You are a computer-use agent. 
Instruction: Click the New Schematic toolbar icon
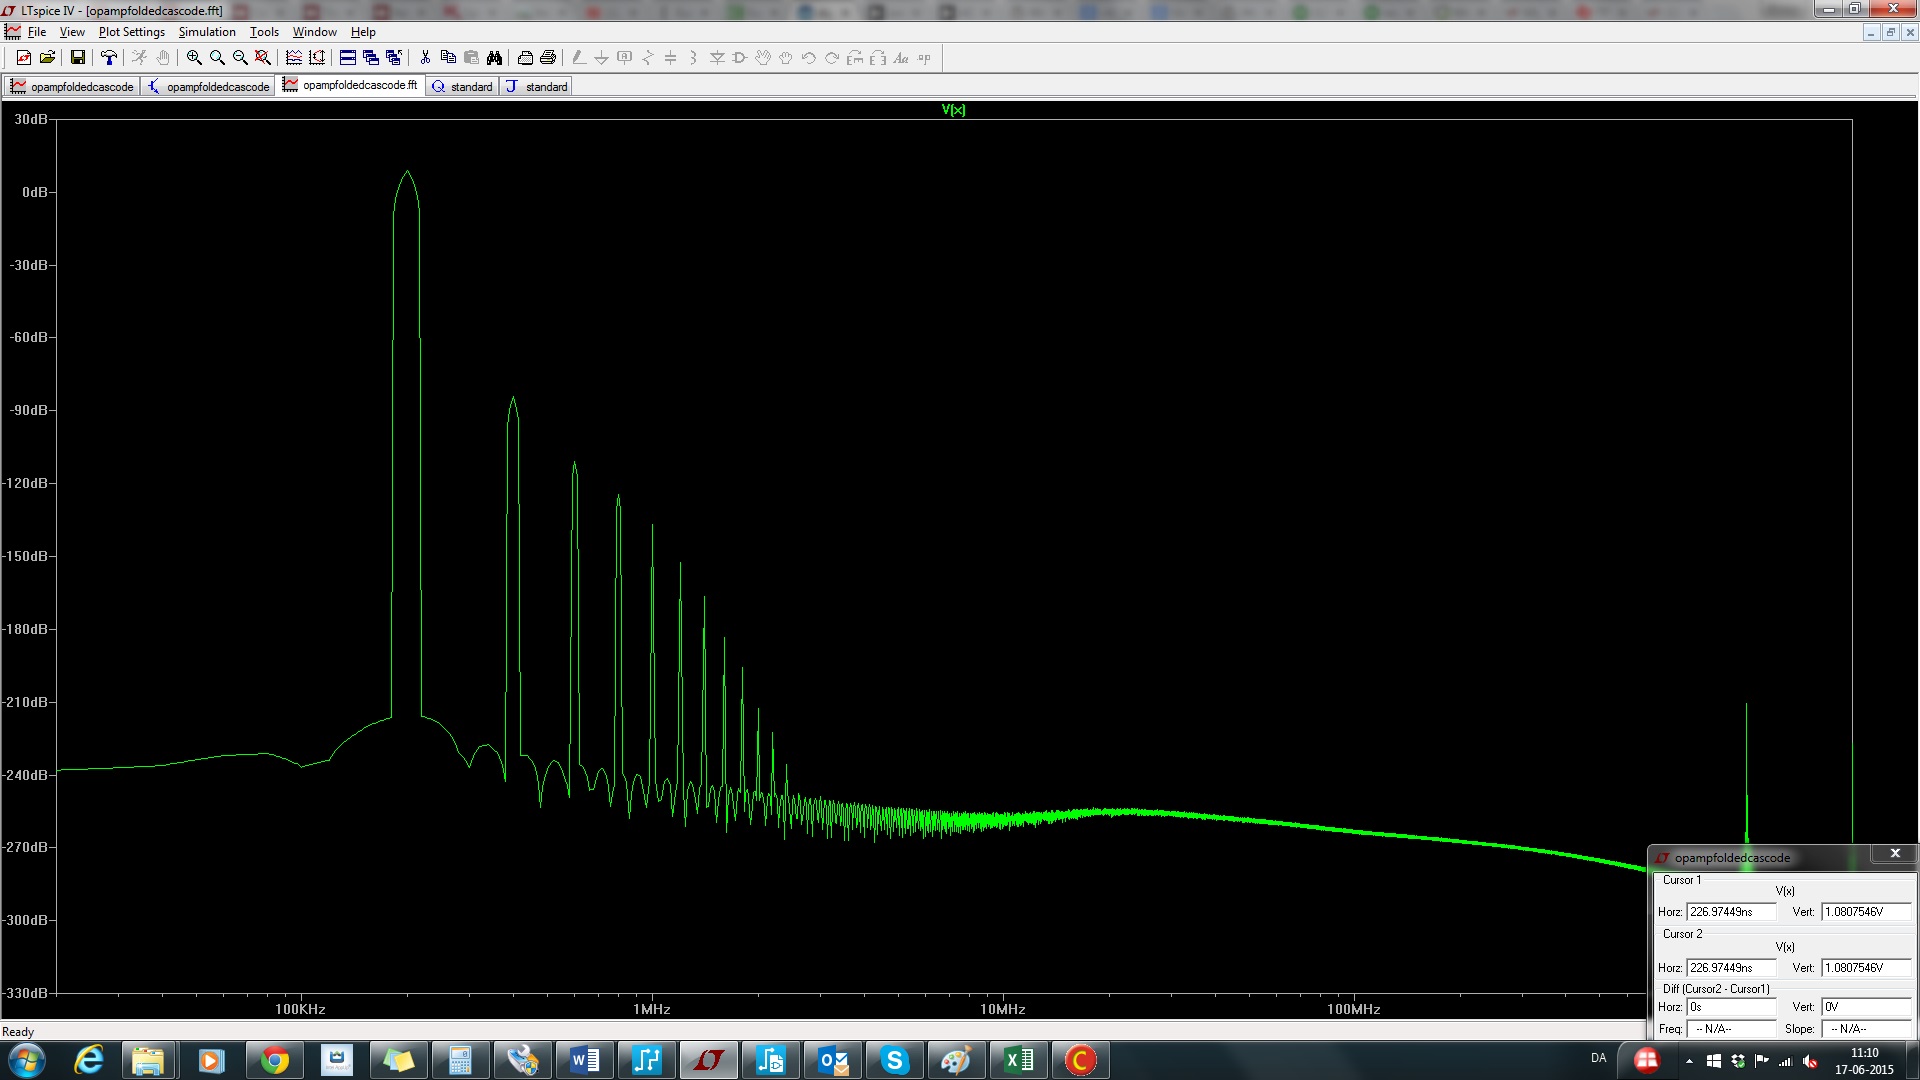23,58
